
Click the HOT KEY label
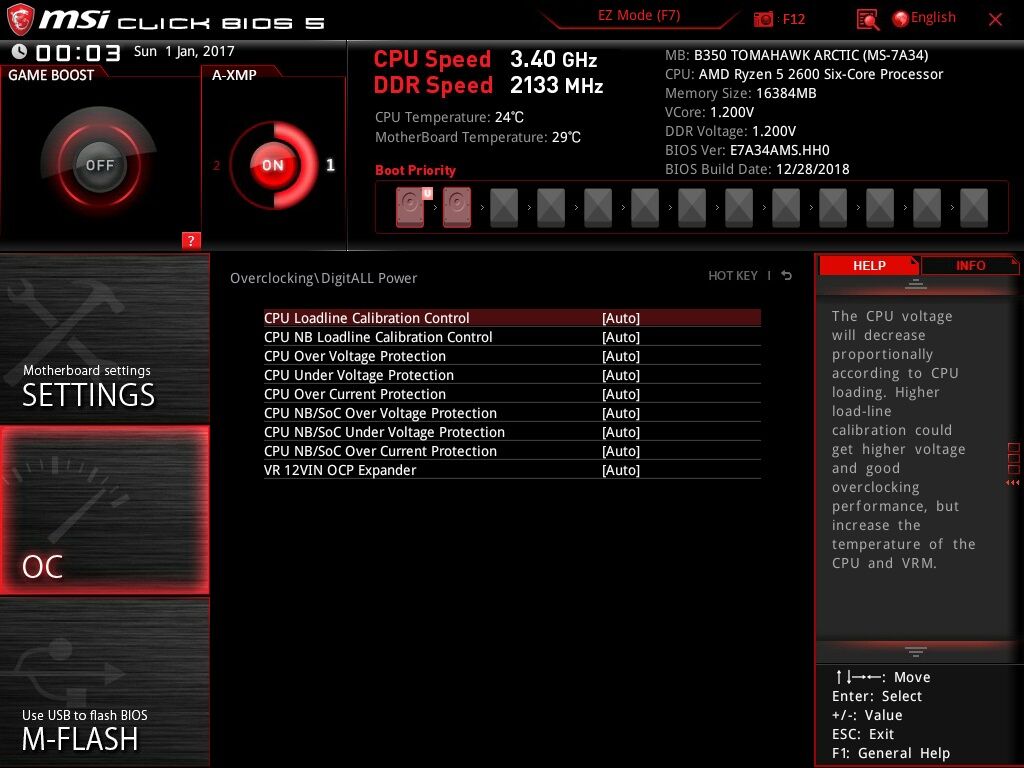tap(733, 276)
